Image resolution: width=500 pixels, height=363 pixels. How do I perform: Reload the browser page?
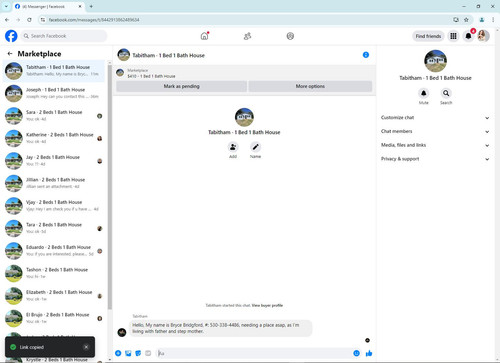coord(29,20)
